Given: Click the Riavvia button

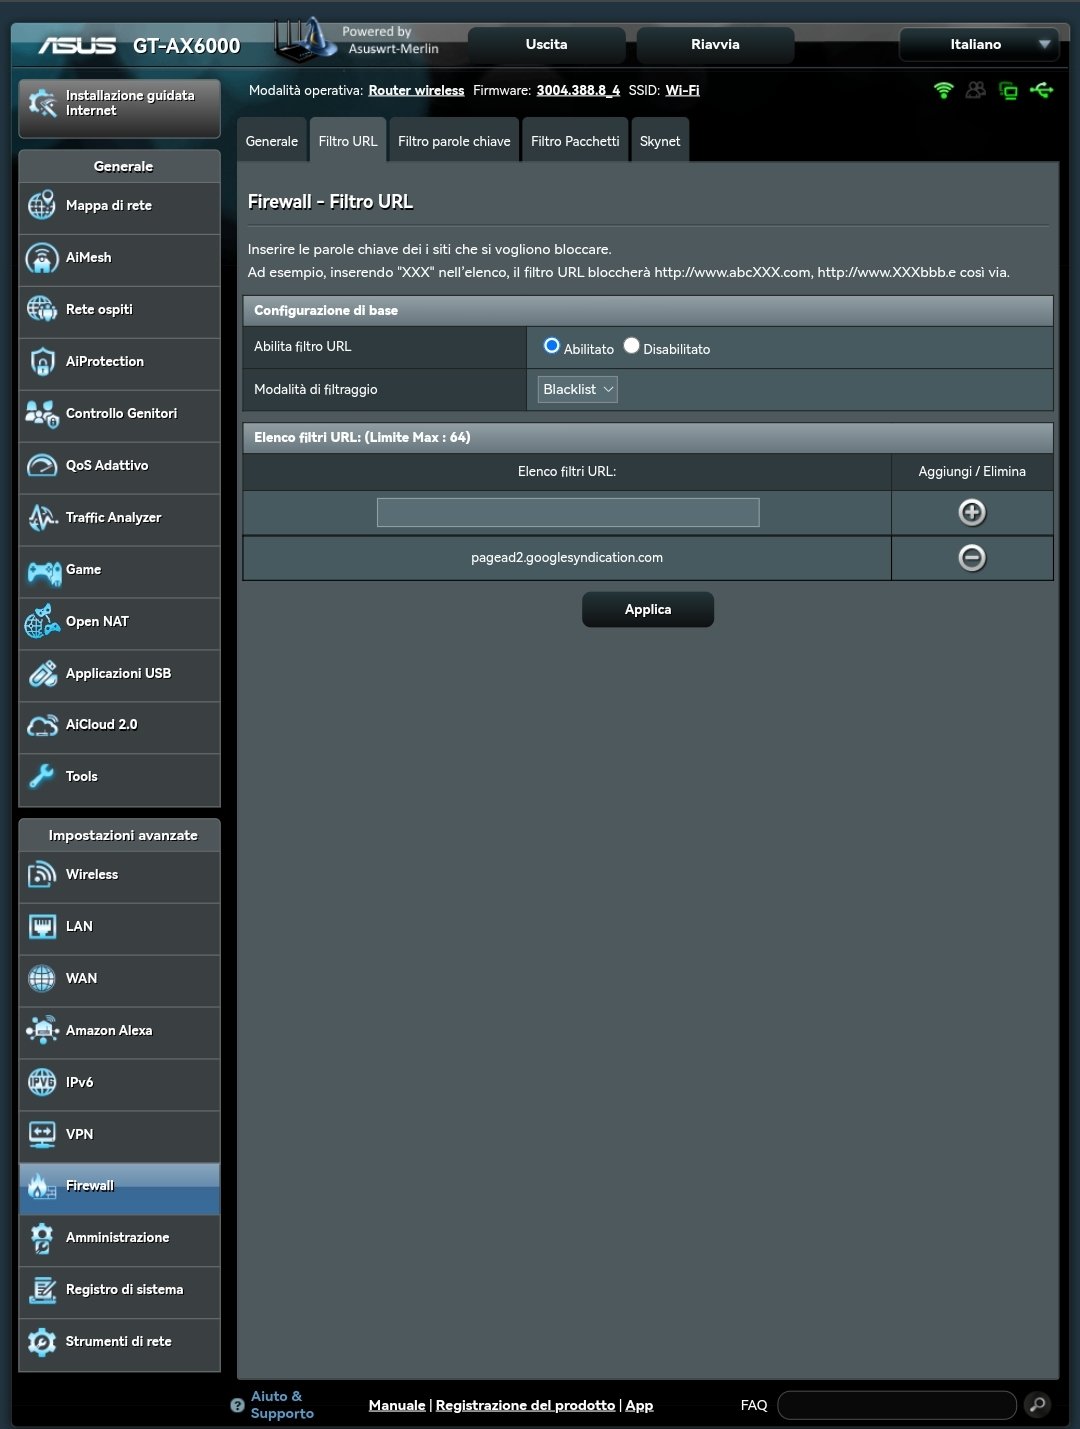Looking at the screenshot, I should [715, 45].
